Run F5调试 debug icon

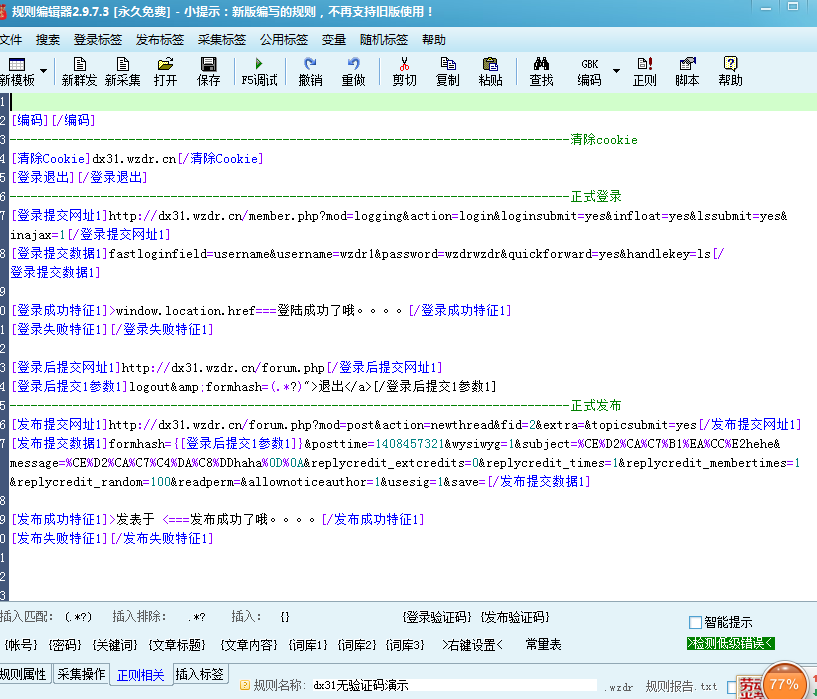(260, 71)
